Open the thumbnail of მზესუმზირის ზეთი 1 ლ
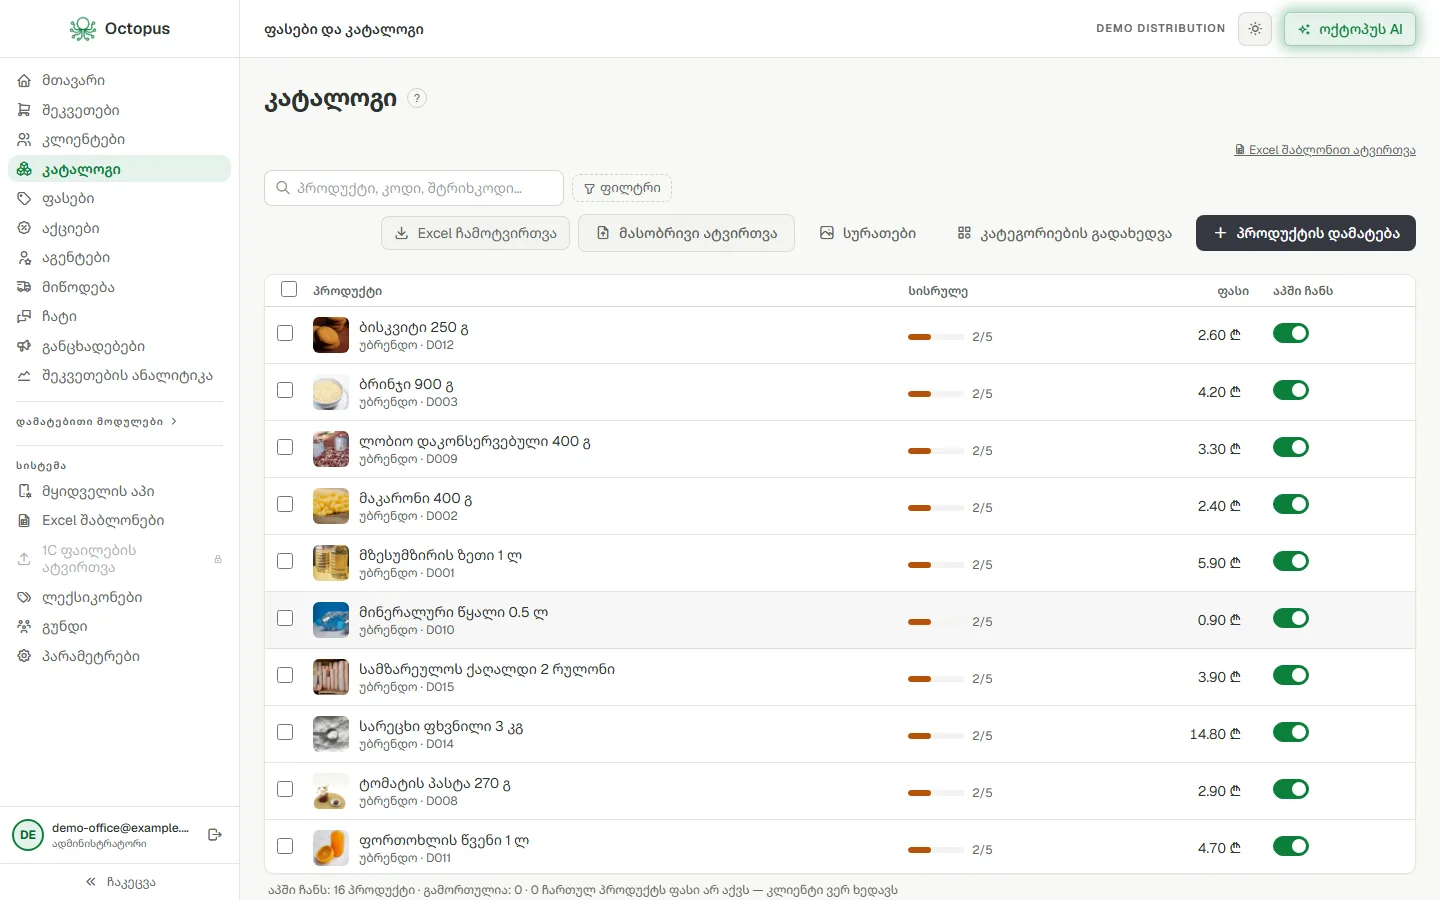Screen dimensions: 1440x900 tap(331, 563)
